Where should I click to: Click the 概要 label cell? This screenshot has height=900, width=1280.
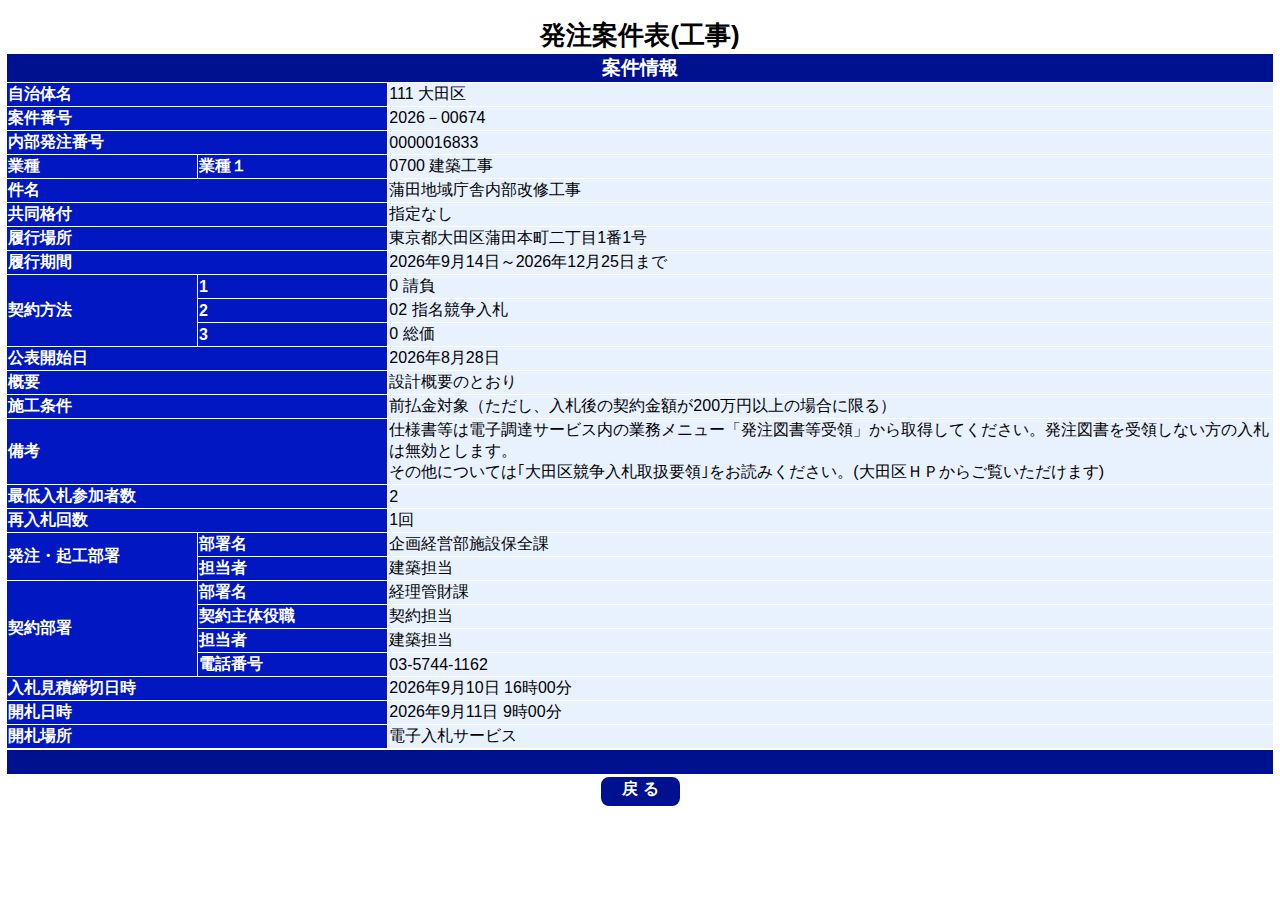197,382
